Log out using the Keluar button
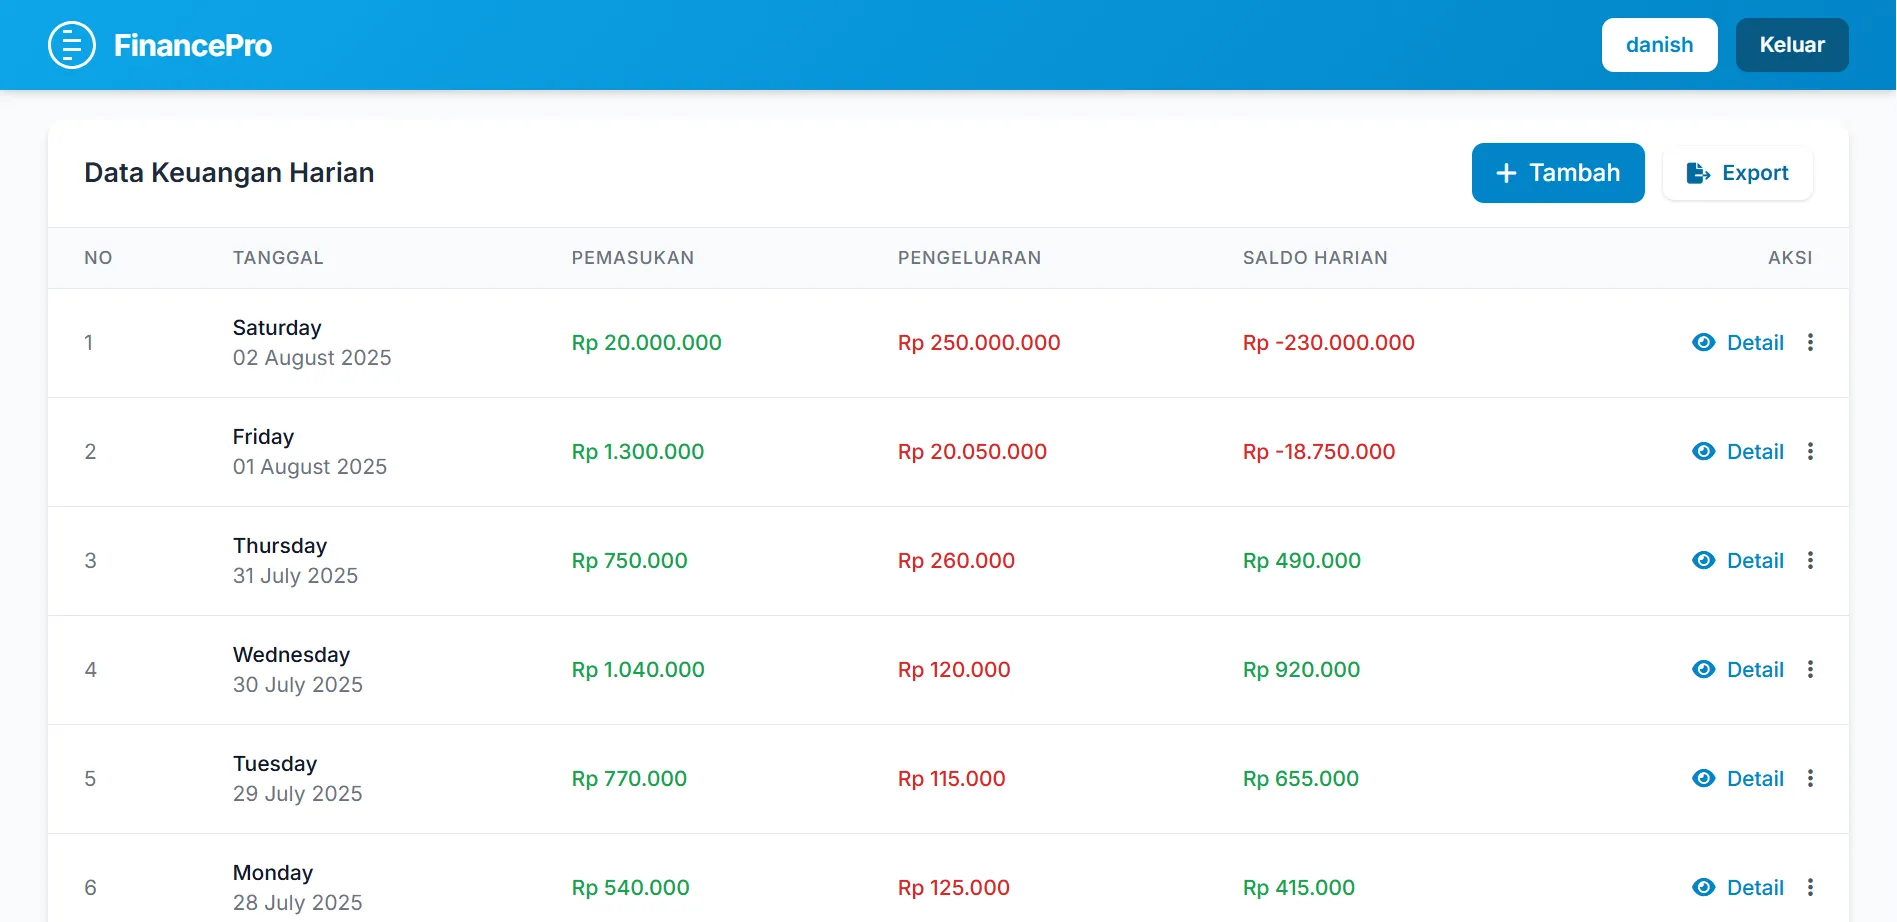Screen dimensions: 1897x922 (1792, 45)
